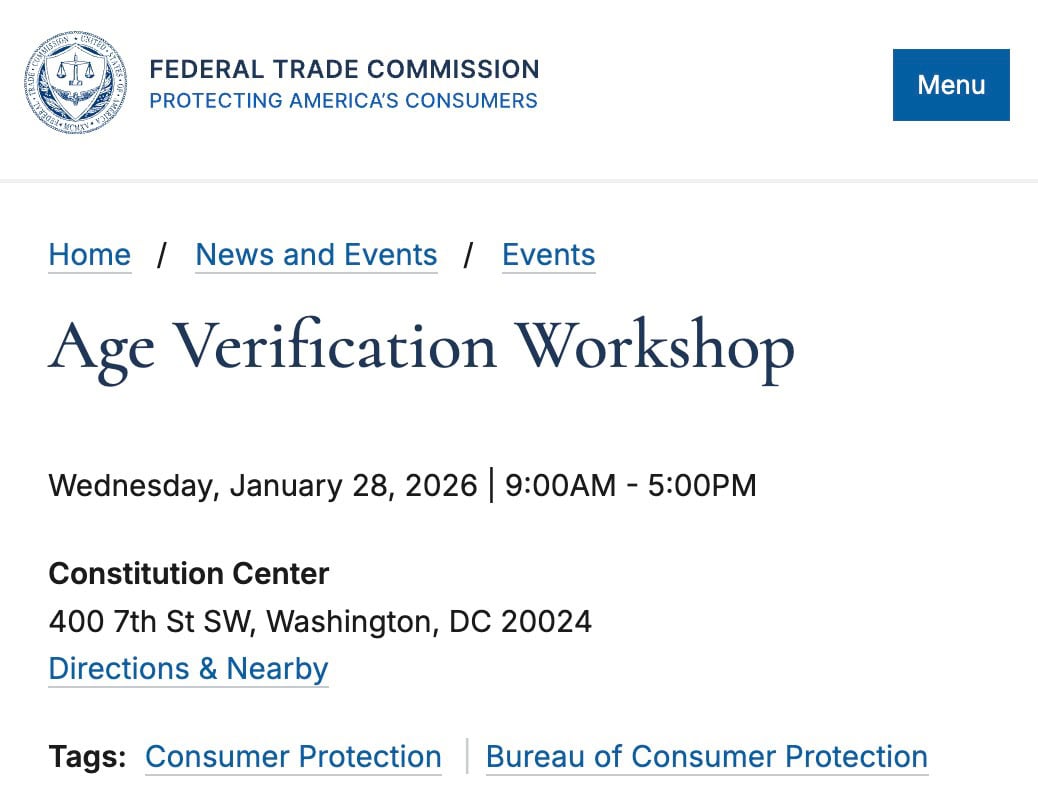Open the Consumer Protection tag
The height and width of the screenshot is (806, 1038).
[293, 757]
